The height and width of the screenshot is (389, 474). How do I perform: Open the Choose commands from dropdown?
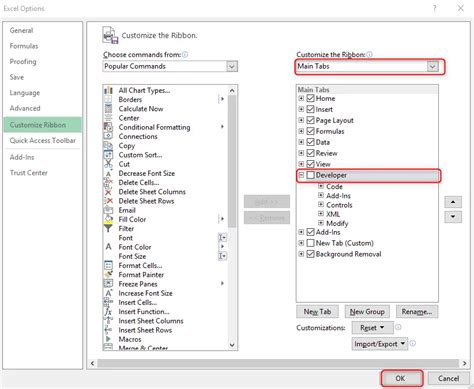point(232,66)
